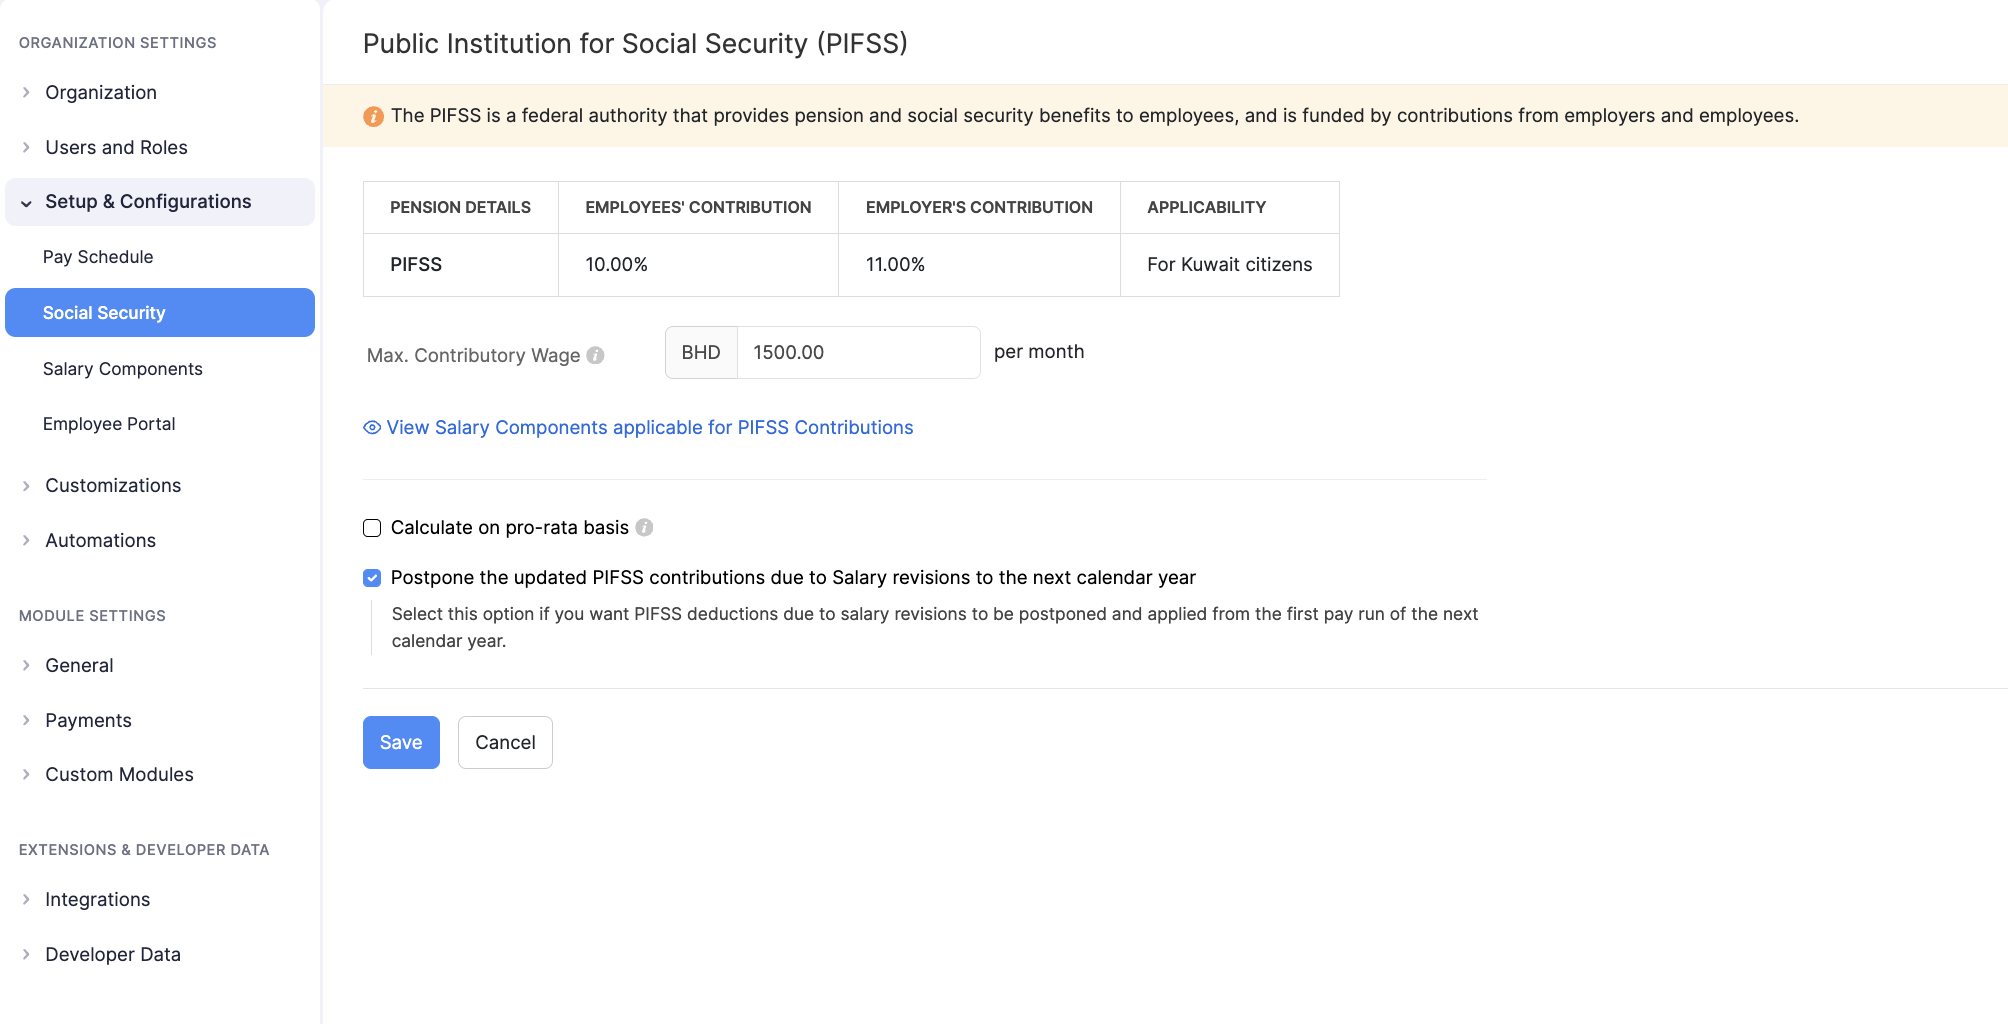This screenshot has width=2008, height=1024.
Task: Open Employee Portal settings
Action: pos(109,423)
